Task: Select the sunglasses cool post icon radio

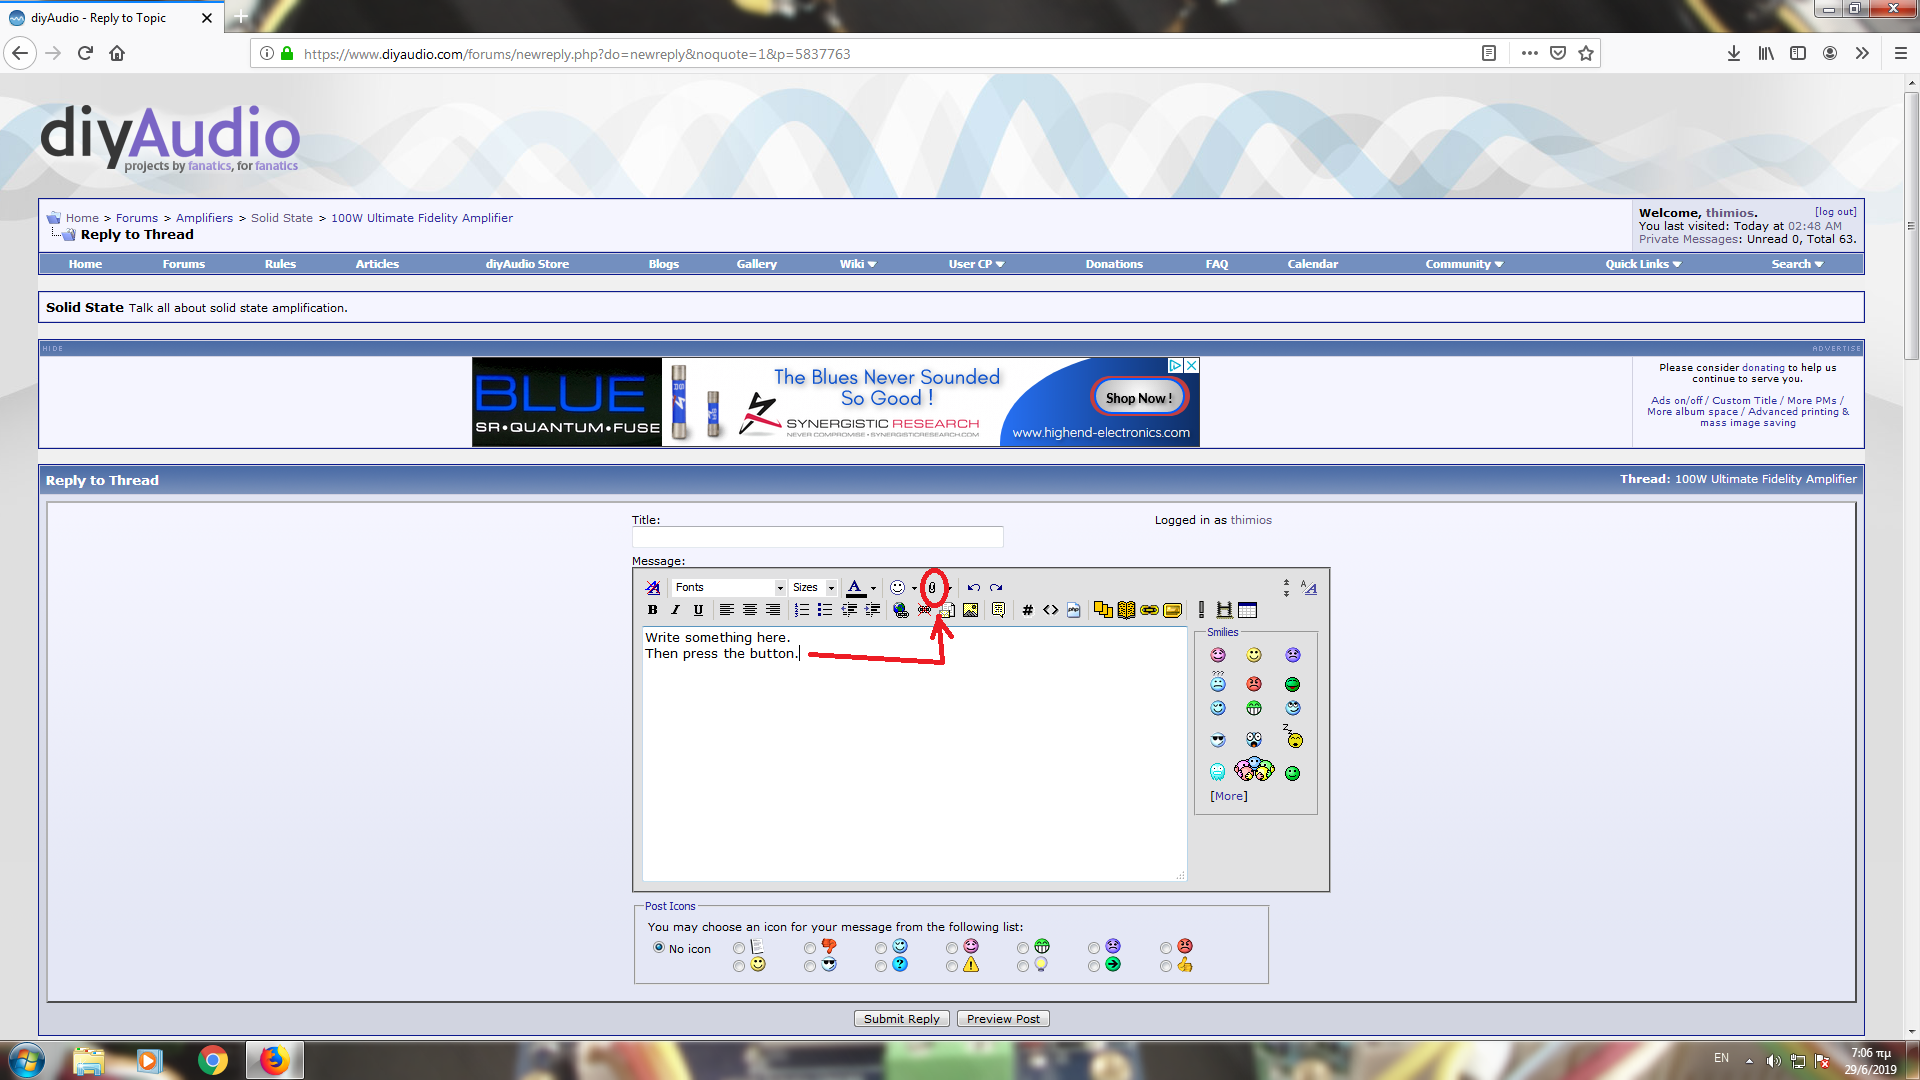Action: click(810, 966)
